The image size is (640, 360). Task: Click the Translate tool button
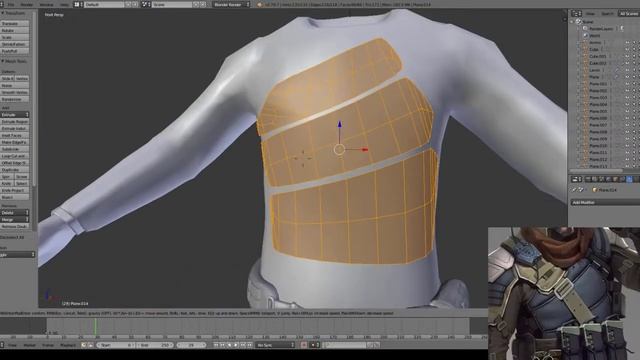click(x=15, y=24)
